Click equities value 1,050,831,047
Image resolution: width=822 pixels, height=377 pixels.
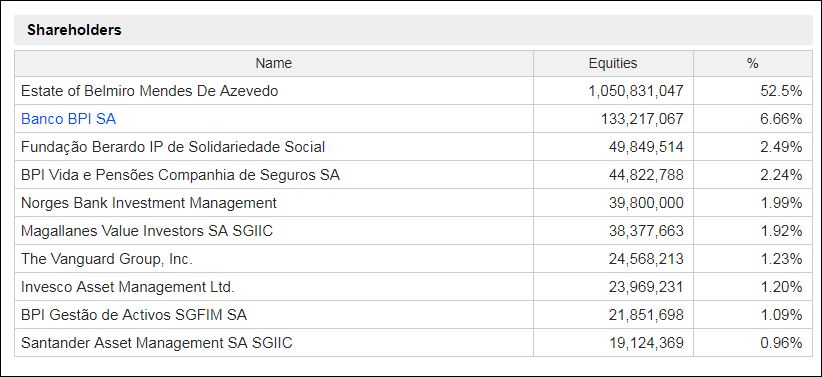(x=636, y=91)
